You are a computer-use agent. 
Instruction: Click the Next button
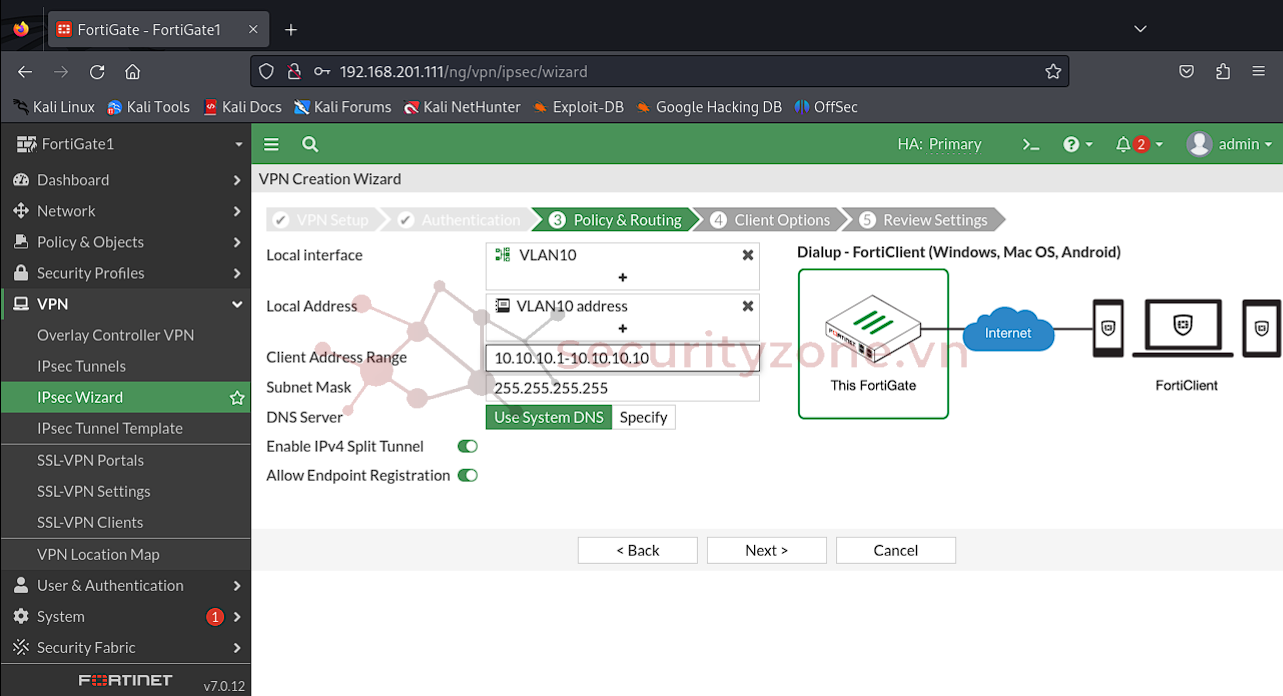pyautogui.click(x=766, y=550)
